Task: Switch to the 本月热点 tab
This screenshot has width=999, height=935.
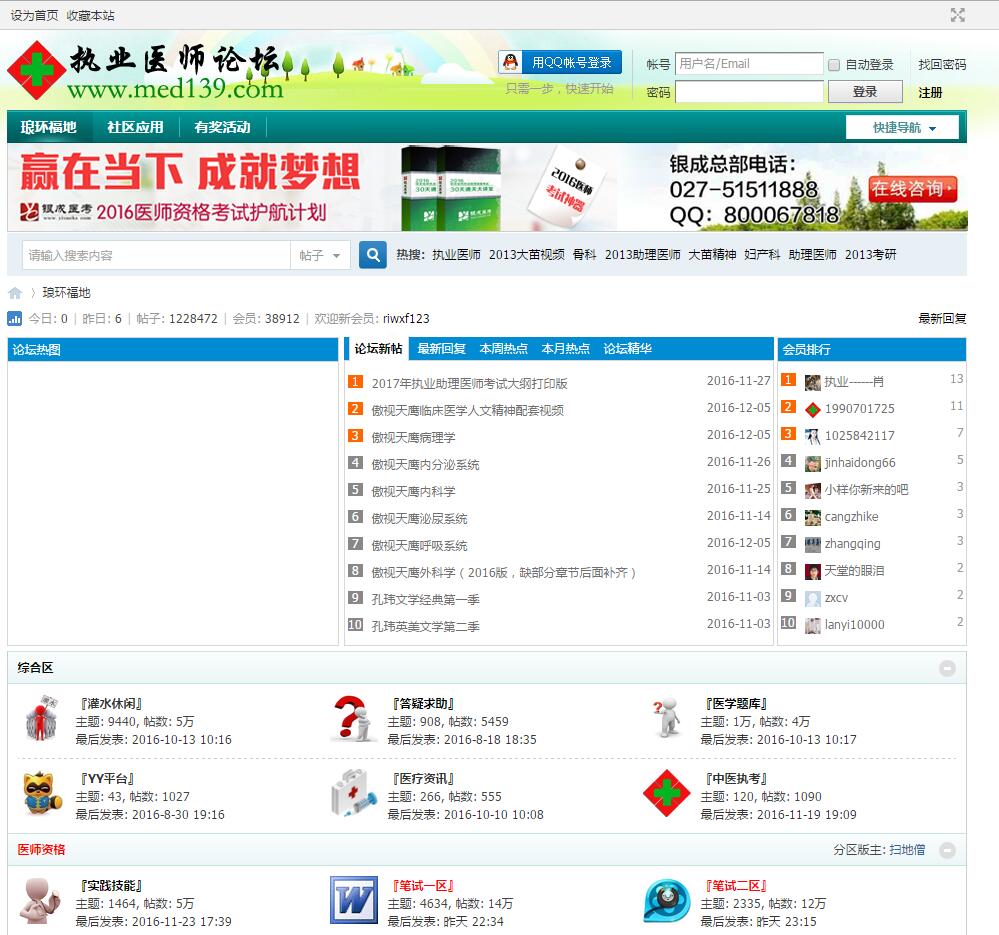Action: pyautogui.click(x=565, y=348)
